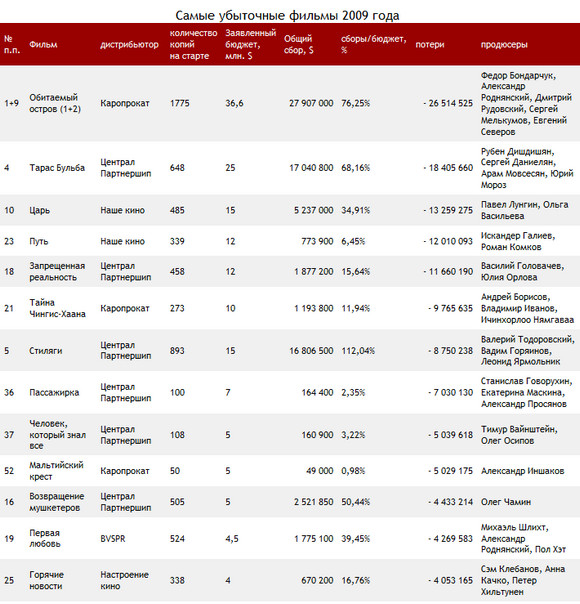Click the 'Стиляги' film row title
This screenshot has height=604, width=580.
45,351
